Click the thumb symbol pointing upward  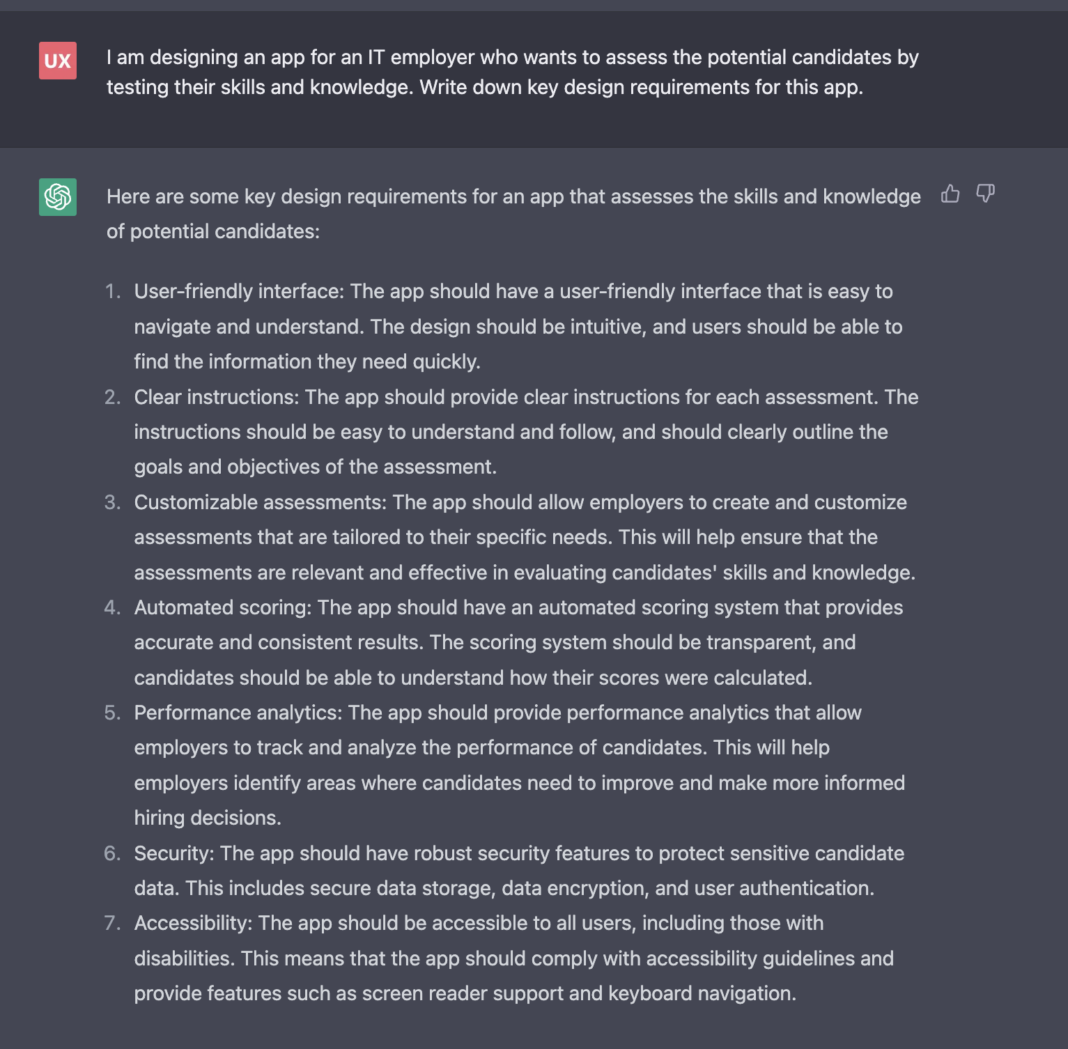[949, 194]
